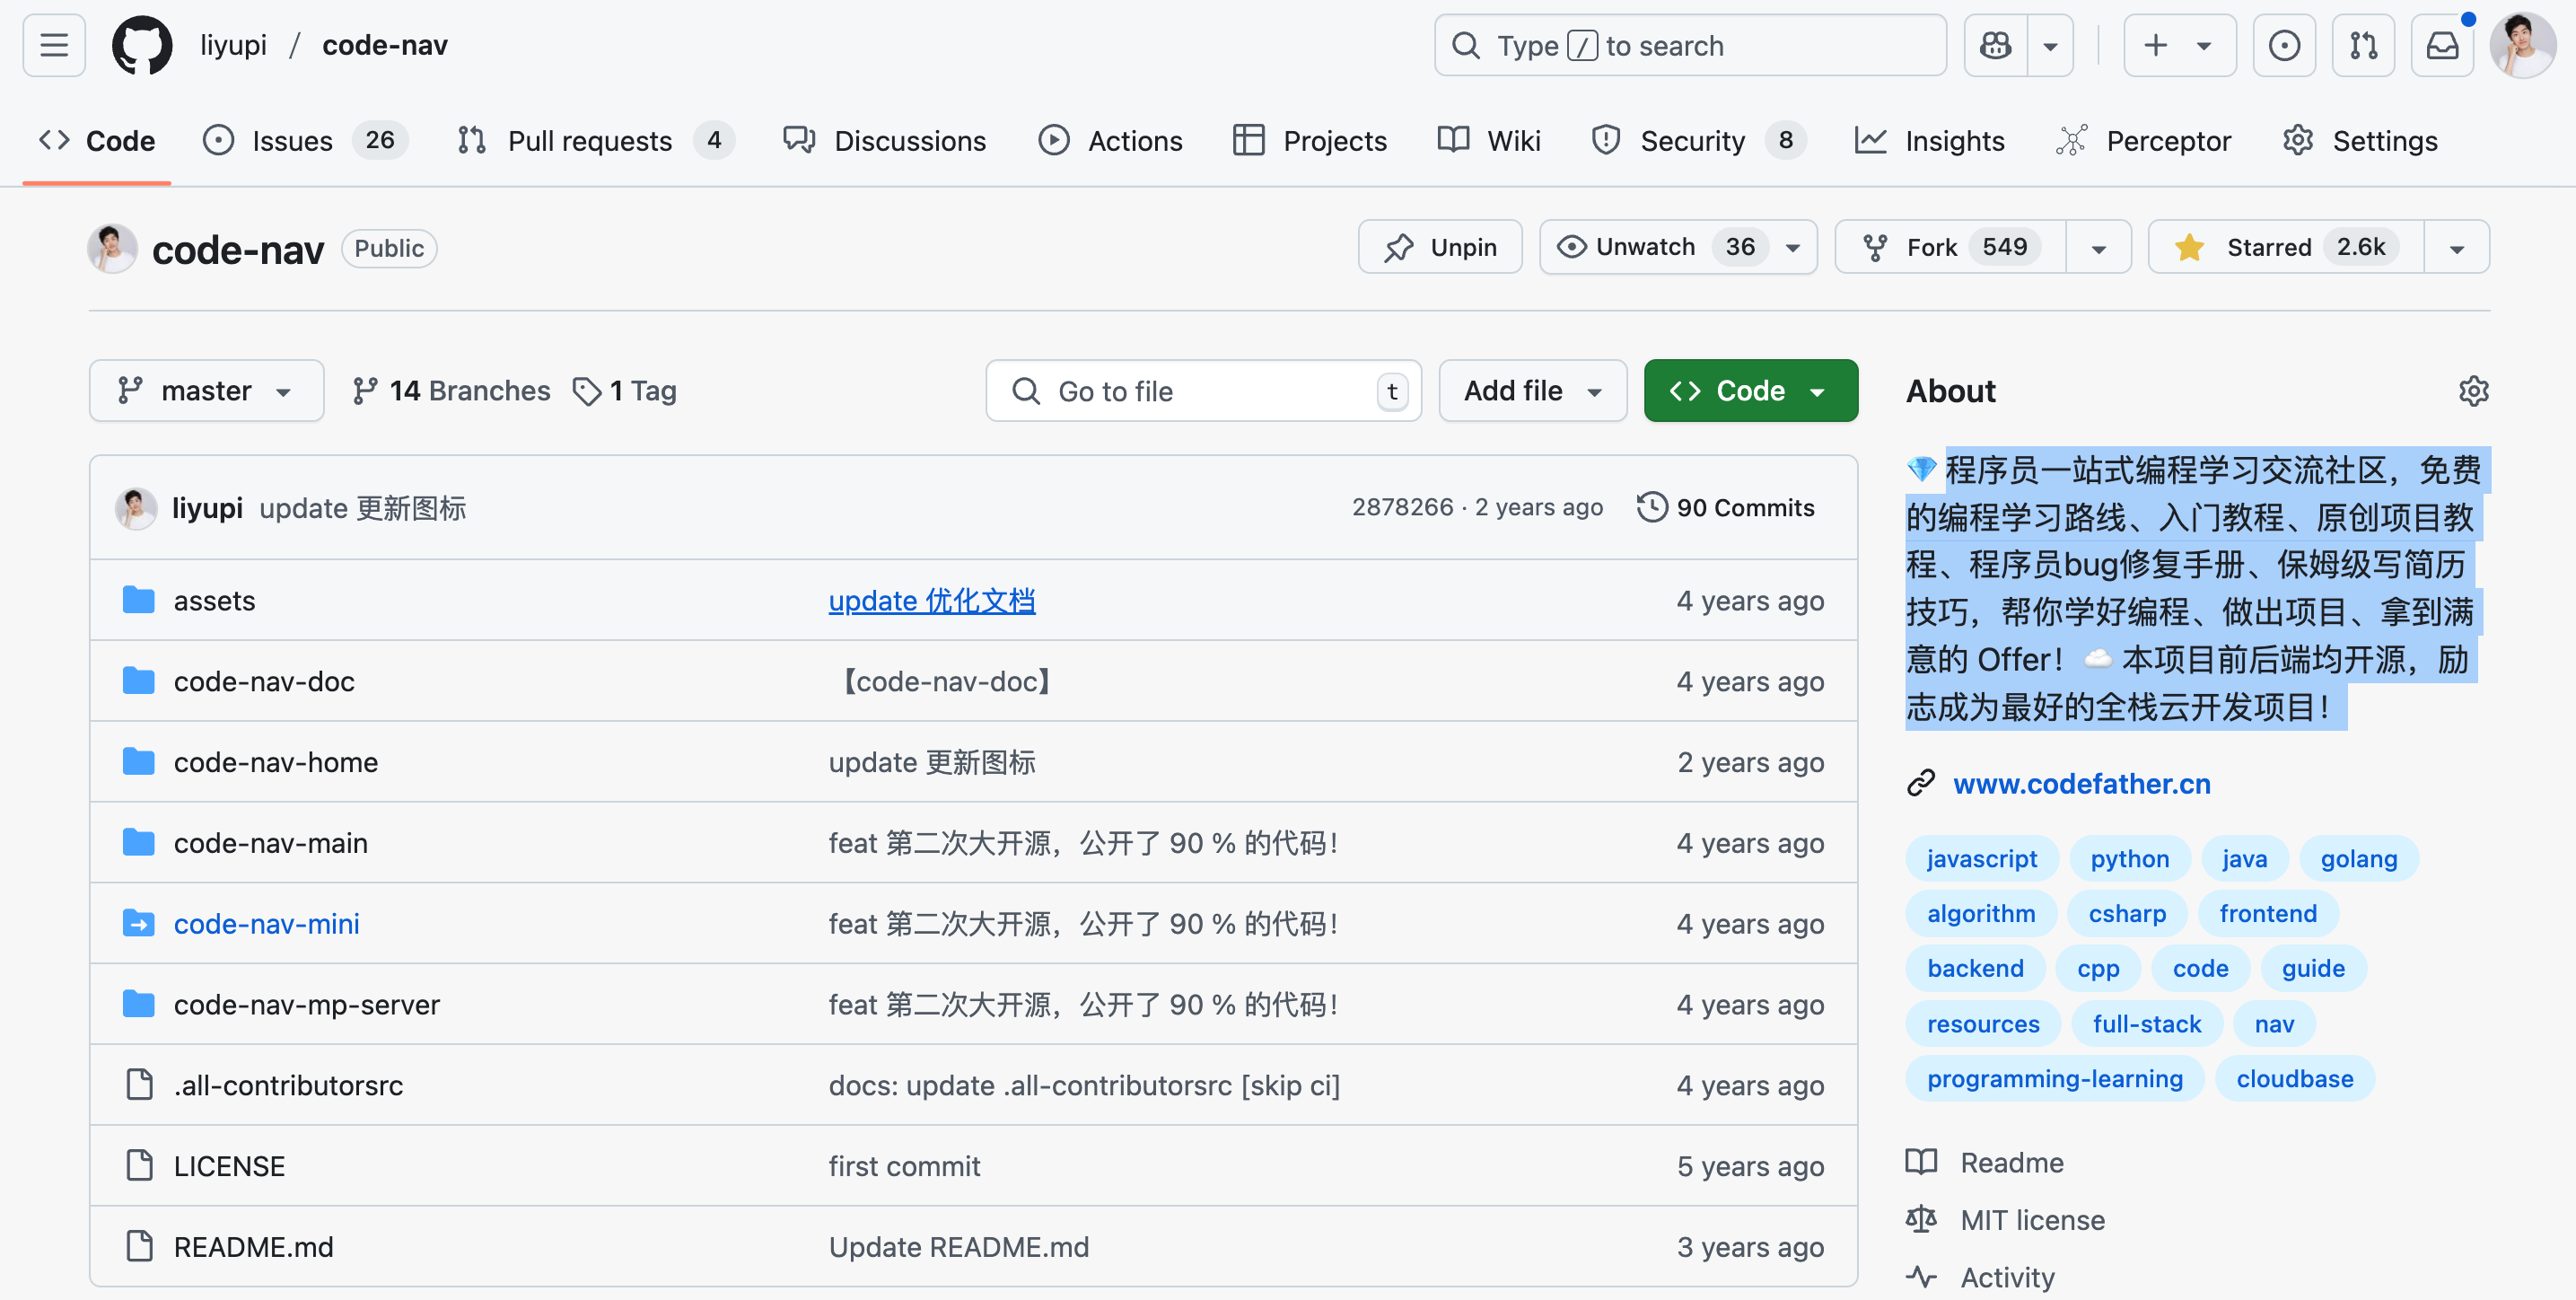Open the www.codefather.cn link
The width and height of the screenshot is (2576, 1300).
coord(2081,783)
